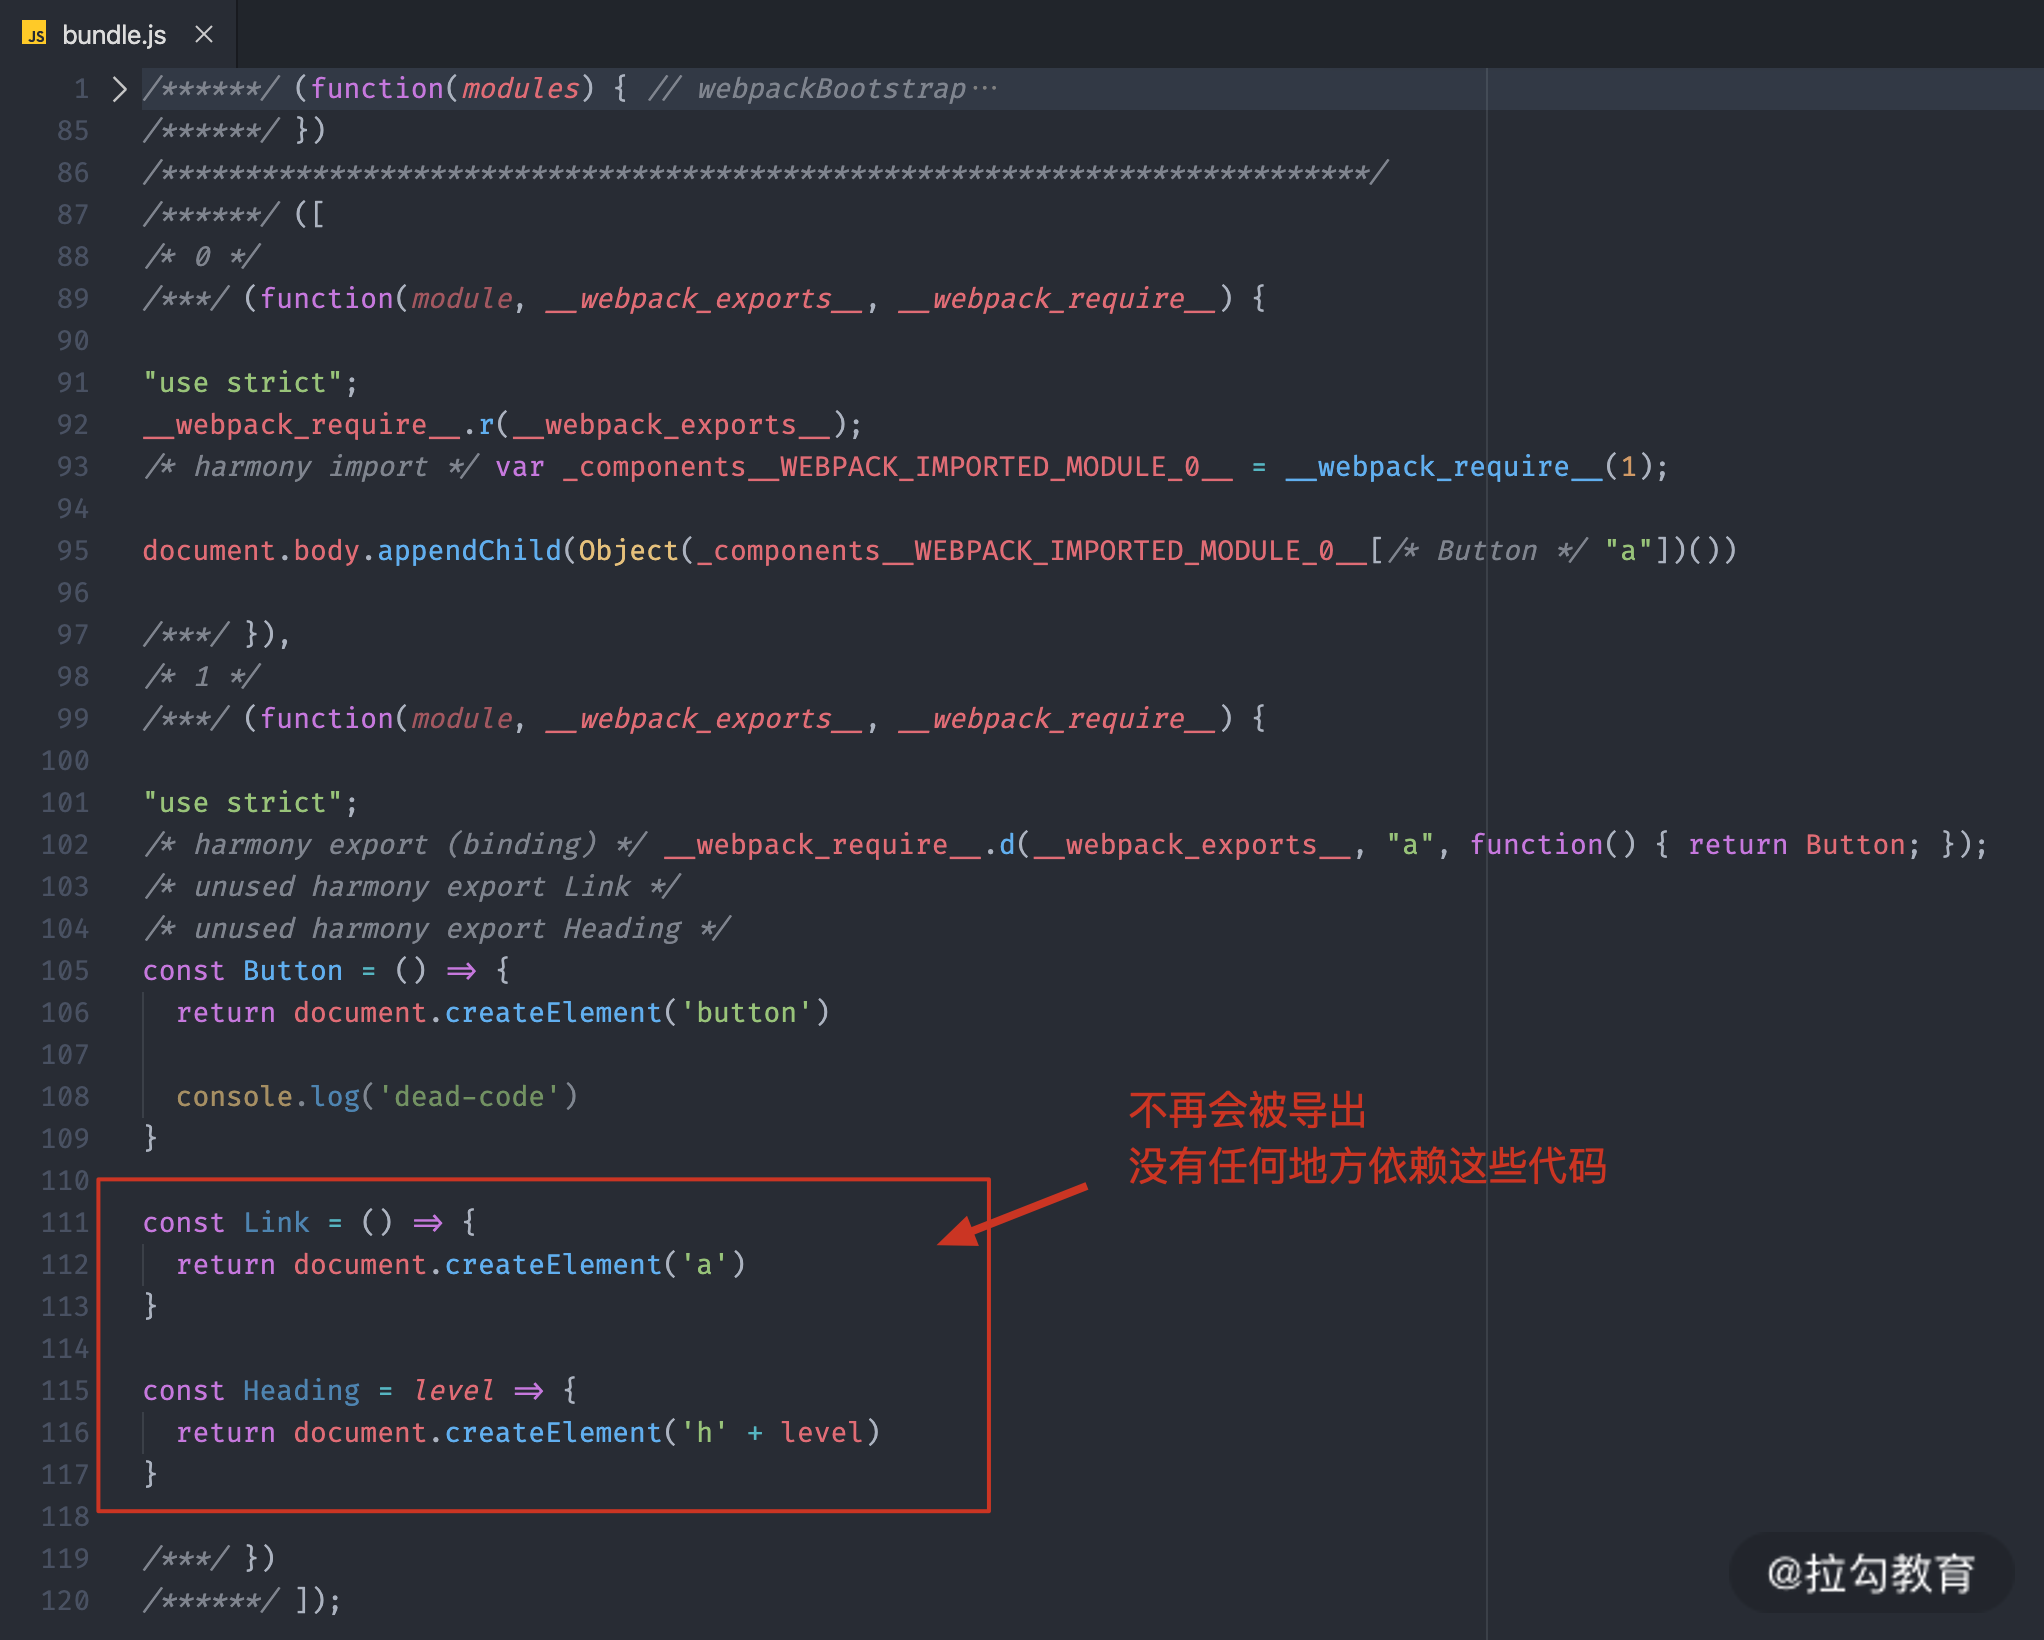
Task: Click the createElement('button') call on line 106
Action: (636, 1013)
